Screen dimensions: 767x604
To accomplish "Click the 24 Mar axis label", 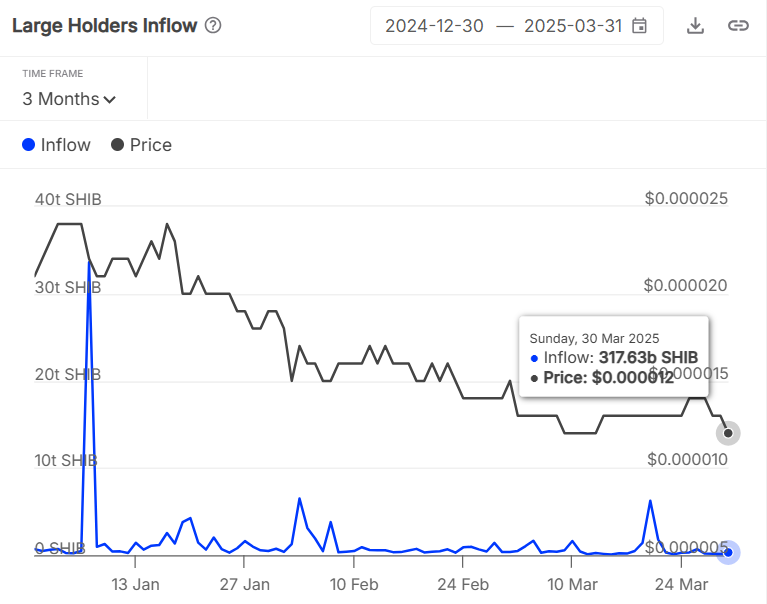I will click(x=681, y=584).
